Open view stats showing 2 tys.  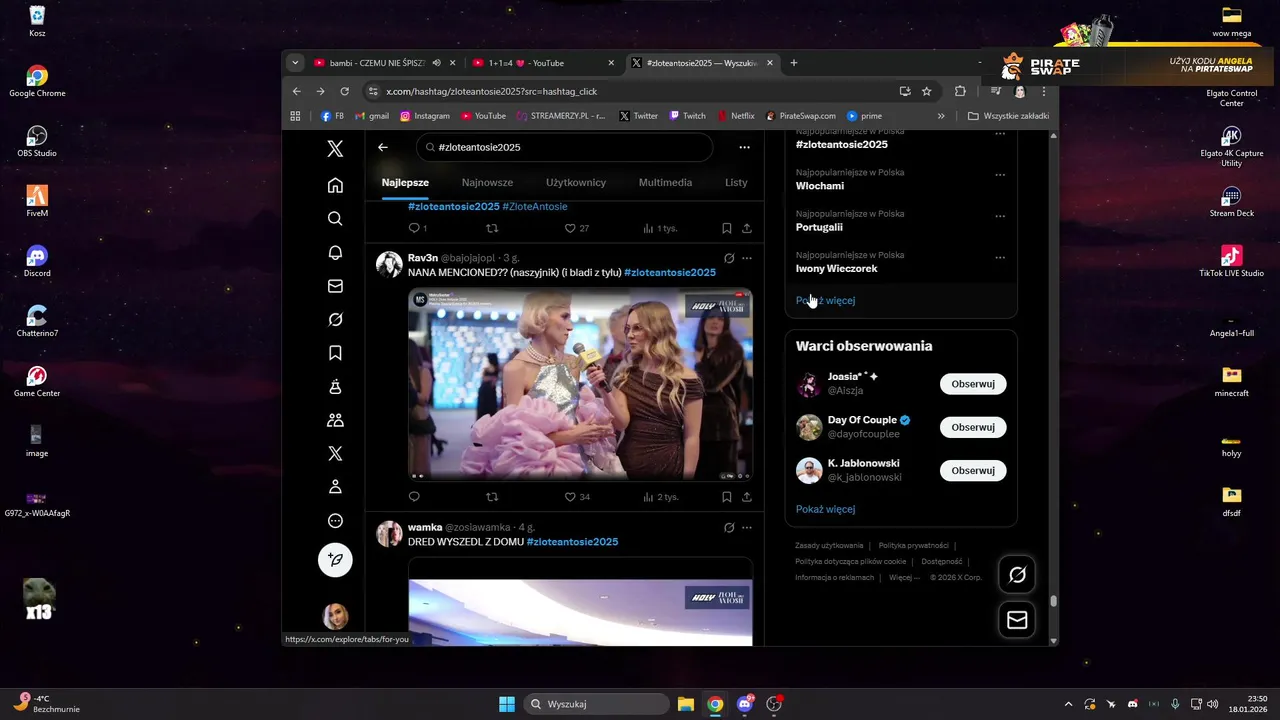[x=660, y=497]
